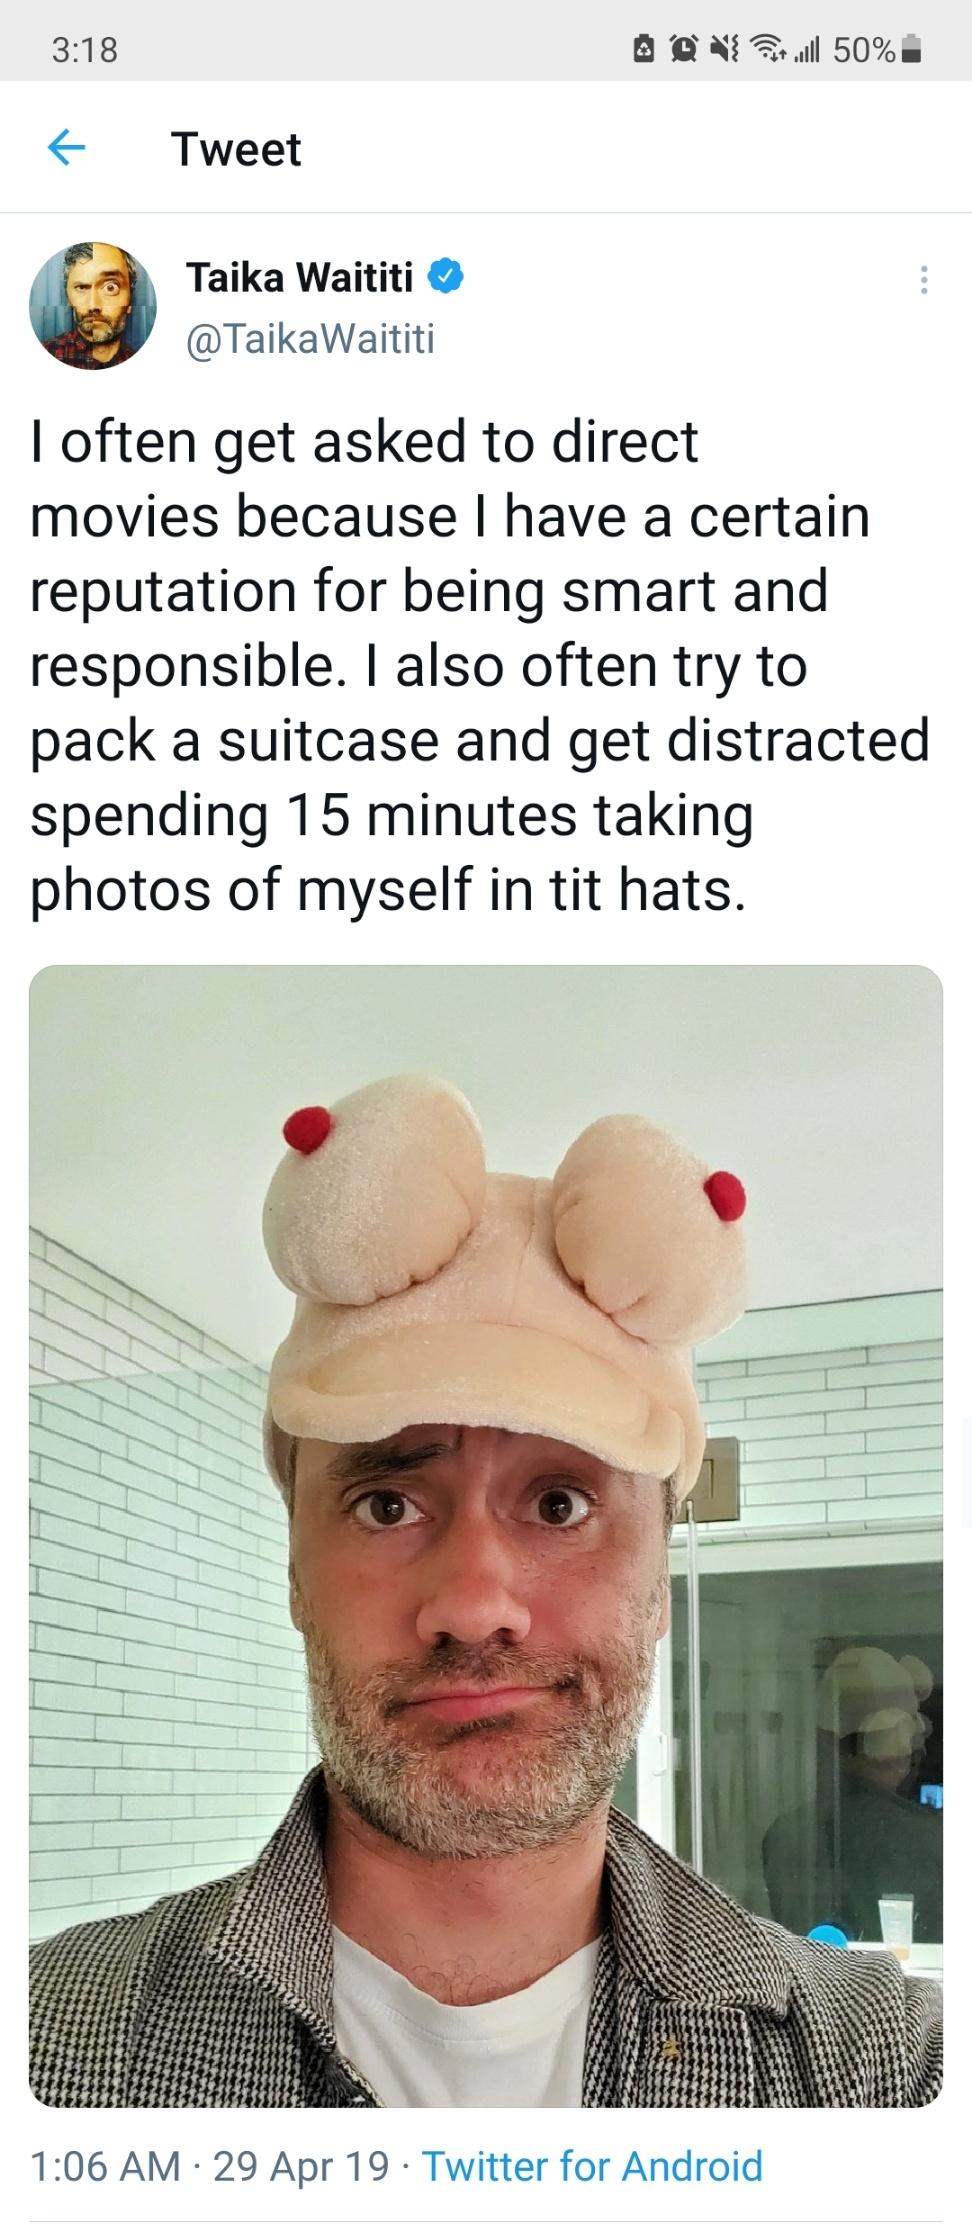
Task: Tap the 29 Apr 19 tweet date
Action: point(301,2166)
